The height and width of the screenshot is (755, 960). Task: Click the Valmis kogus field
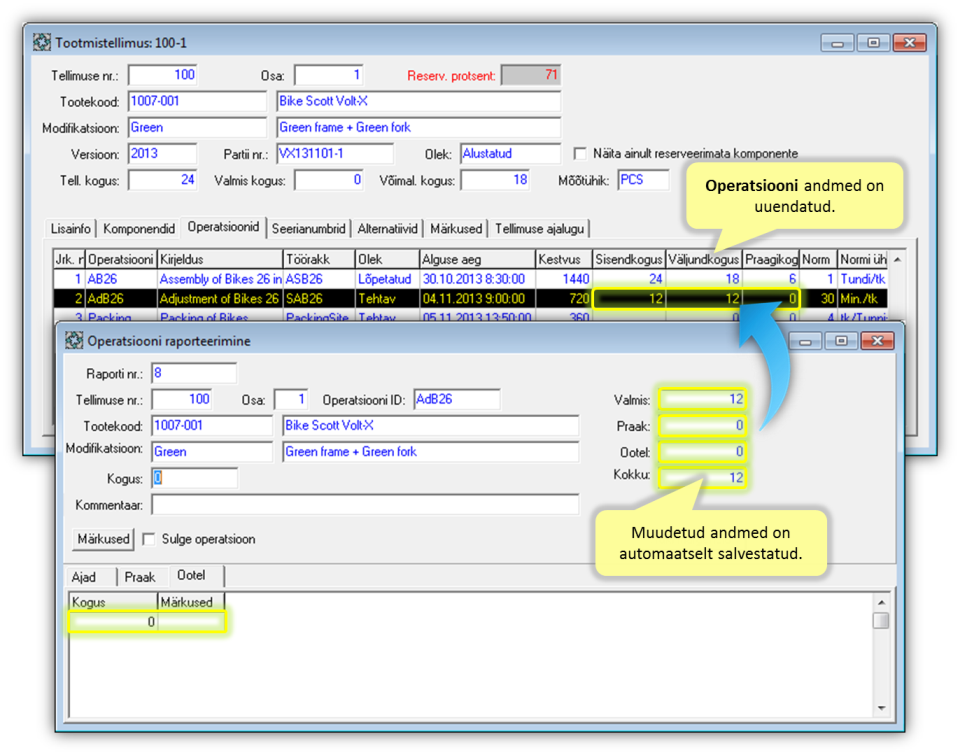coord(329,180)
